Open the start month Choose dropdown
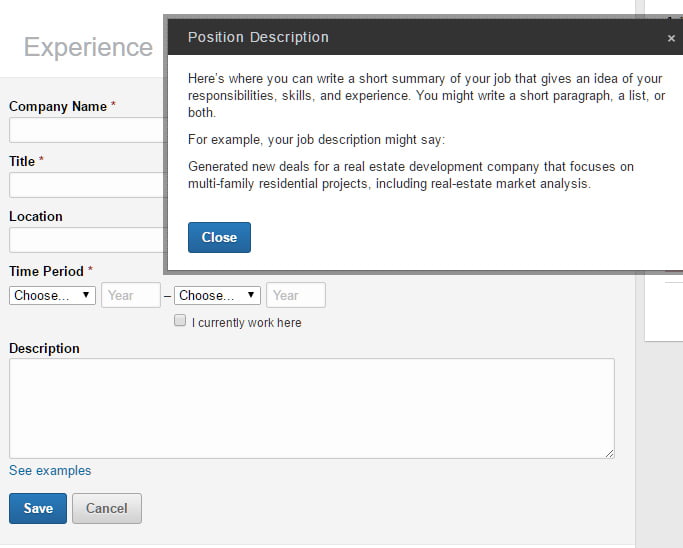 (x=52, y=295)
